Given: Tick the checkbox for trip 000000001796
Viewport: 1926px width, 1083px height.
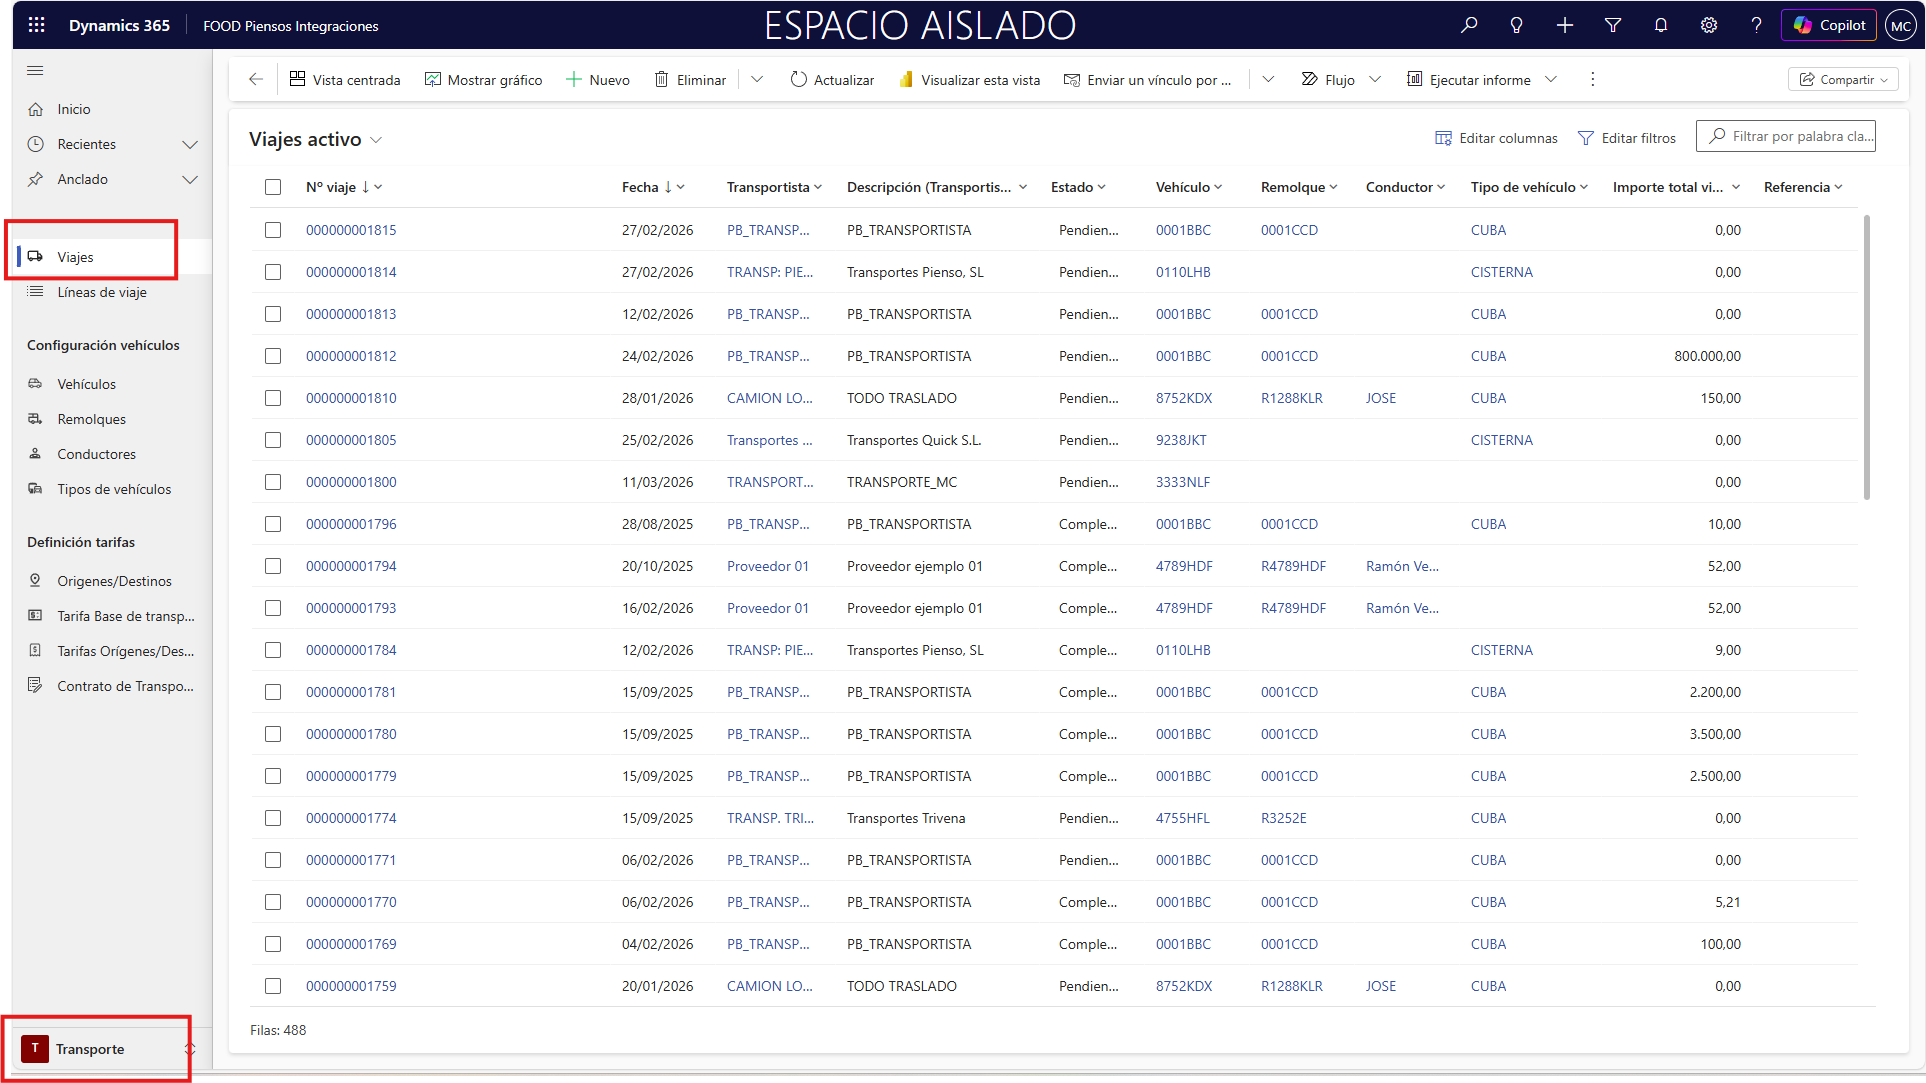Looking at the screenshot, I should (x=273, y=524).
